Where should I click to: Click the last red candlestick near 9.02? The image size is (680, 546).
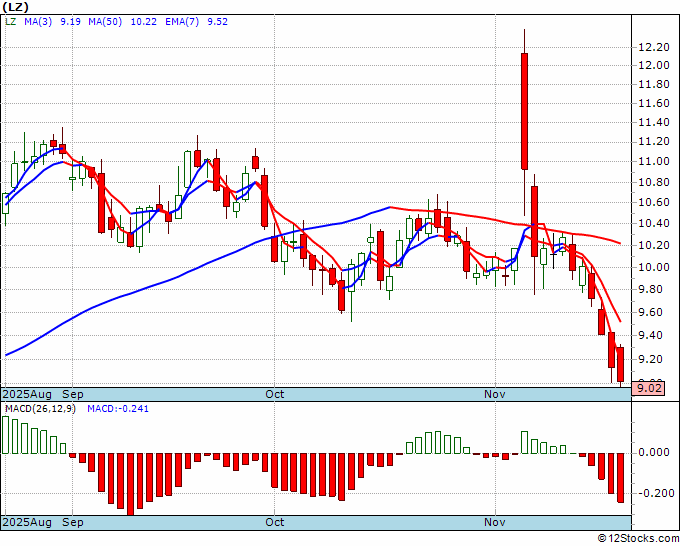[621, 364]
